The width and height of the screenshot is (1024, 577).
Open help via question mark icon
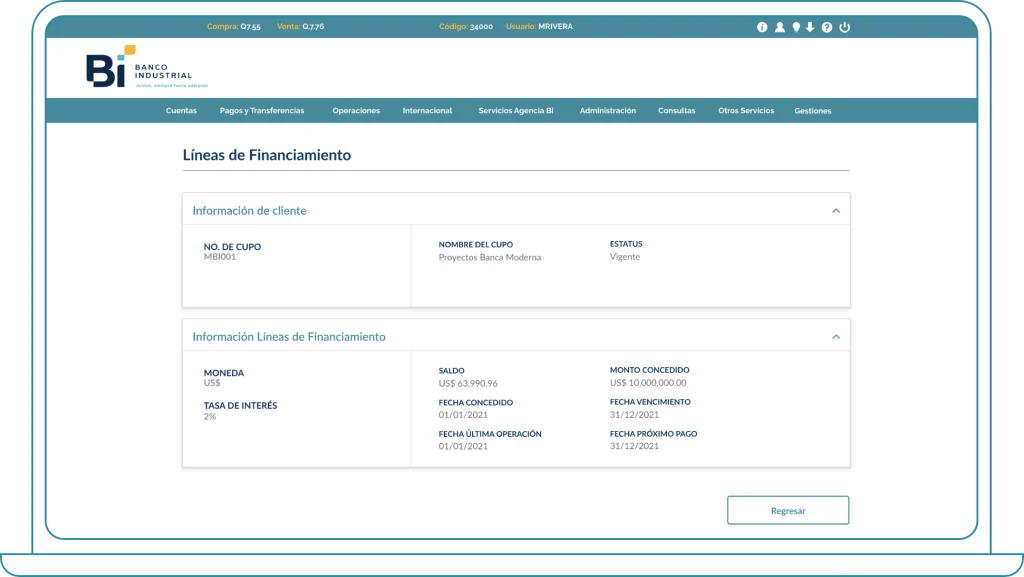827,27
